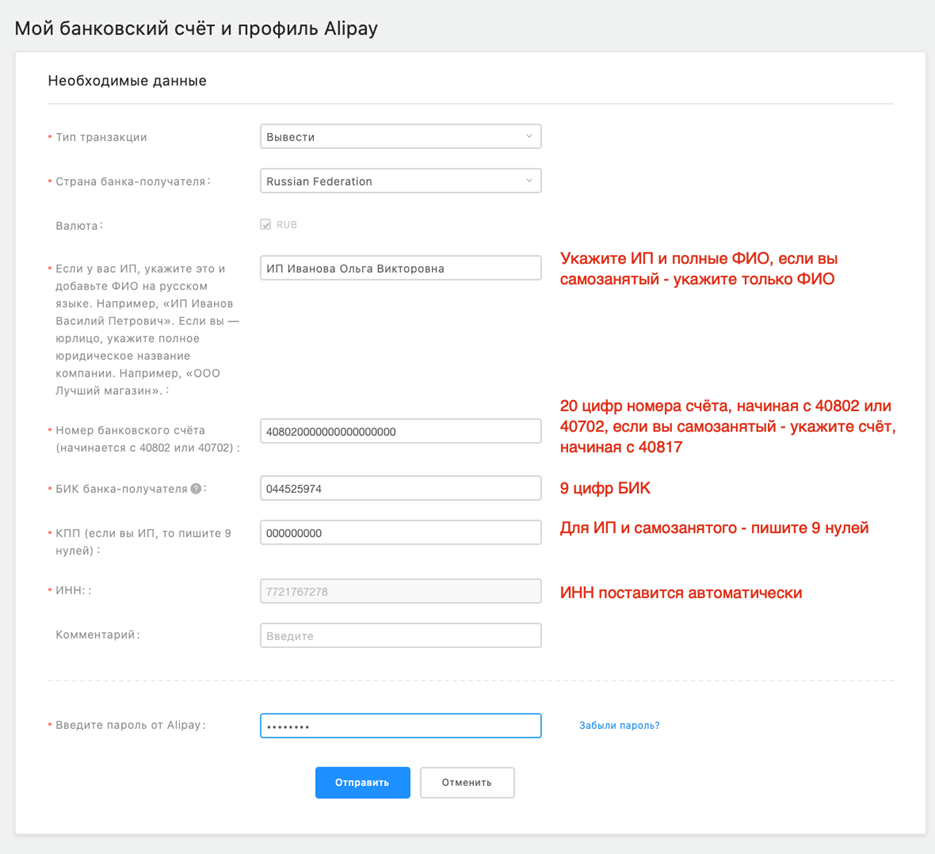Focus the empty Комментарий input field
This screenshot has width=935, height=854.
click(x=400, y=635)
